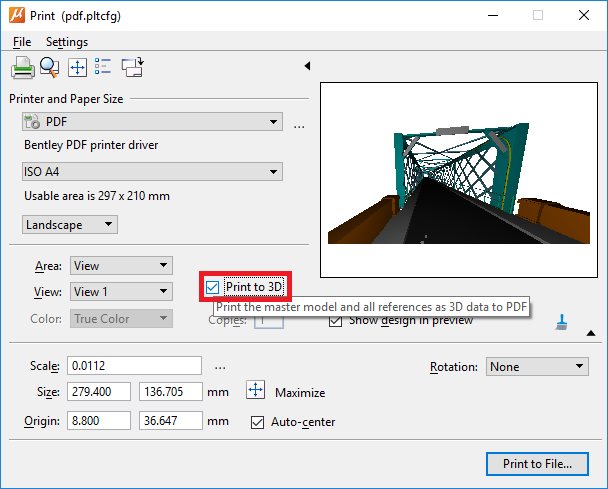This screenshot has height=489, width=608.
Task: Click the ellipsis button beside PDF printer
Action: click(x=298, y=124)
